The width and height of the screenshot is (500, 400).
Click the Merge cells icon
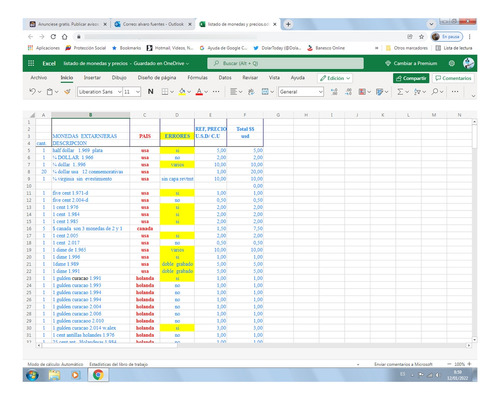(x=265, y=92)
